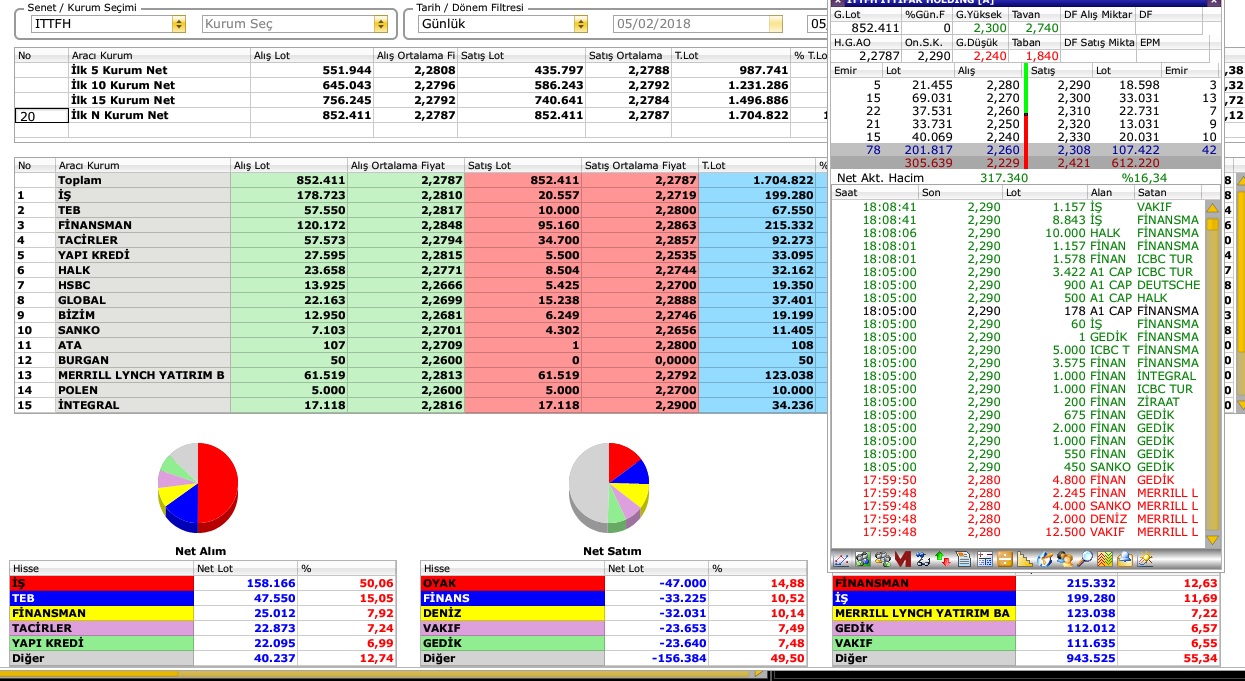This screenshot has width=1245, height=681.
Task: Click the yellow staircase toolbar icon
Action: click(1025, 559)
